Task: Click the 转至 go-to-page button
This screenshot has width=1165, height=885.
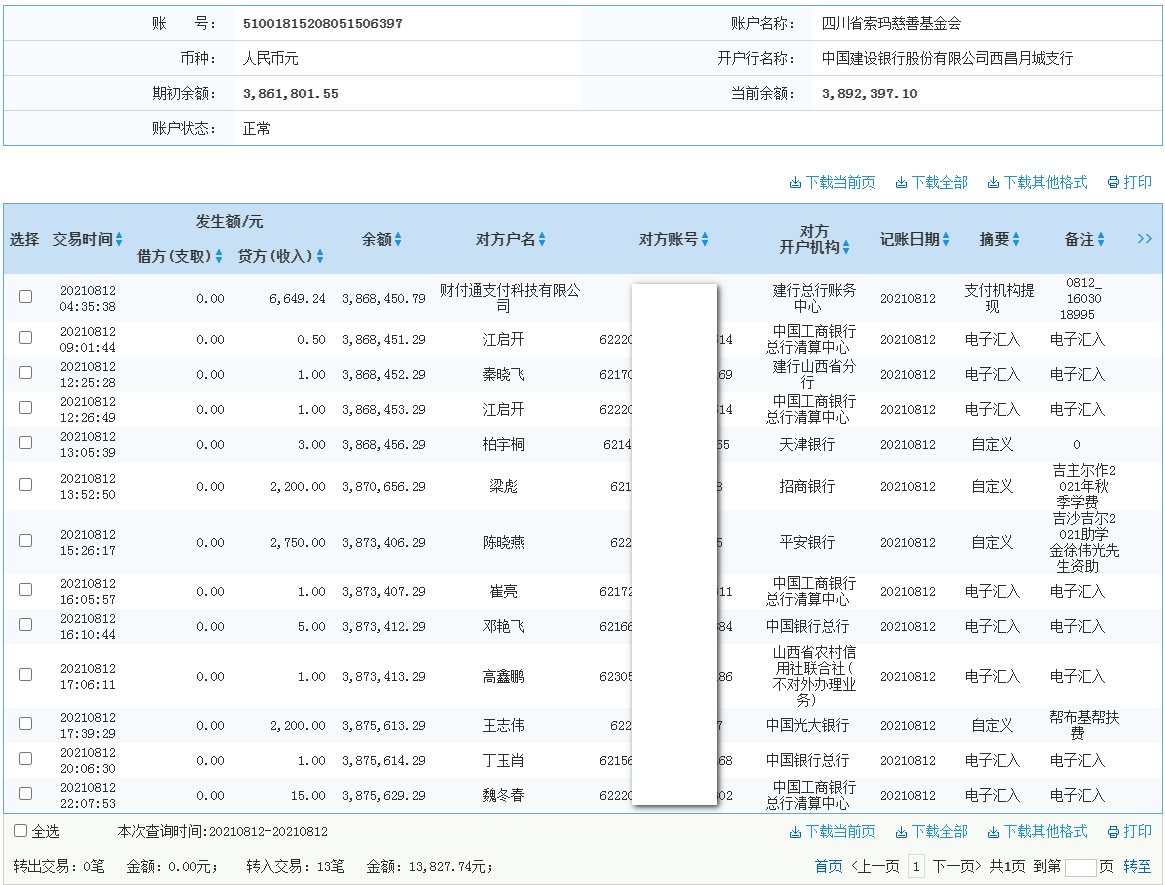Action: (1135, 866)
